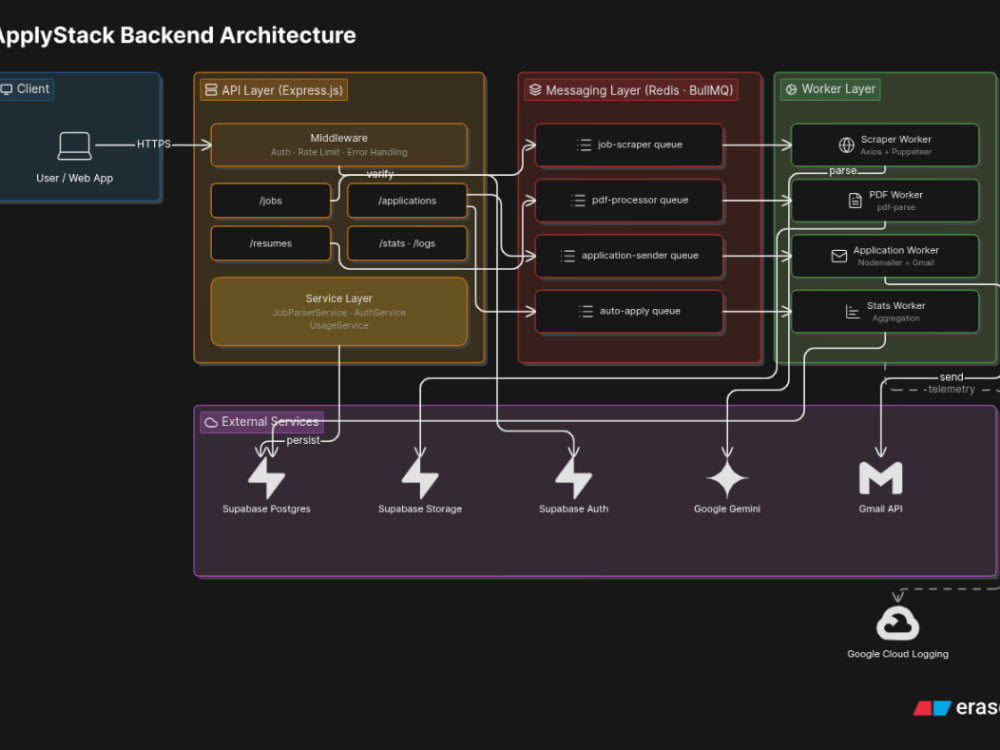Click the Client group label
Viewport: 1000px width, 750px height.
33,89
